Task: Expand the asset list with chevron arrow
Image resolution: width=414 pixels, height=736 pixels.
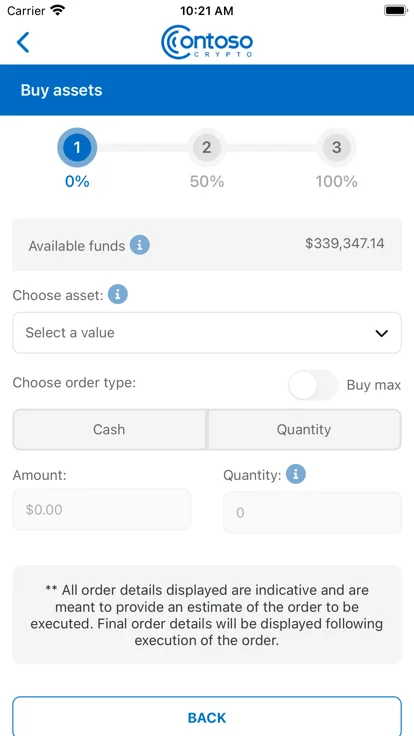Action: (x=382, y=333)
